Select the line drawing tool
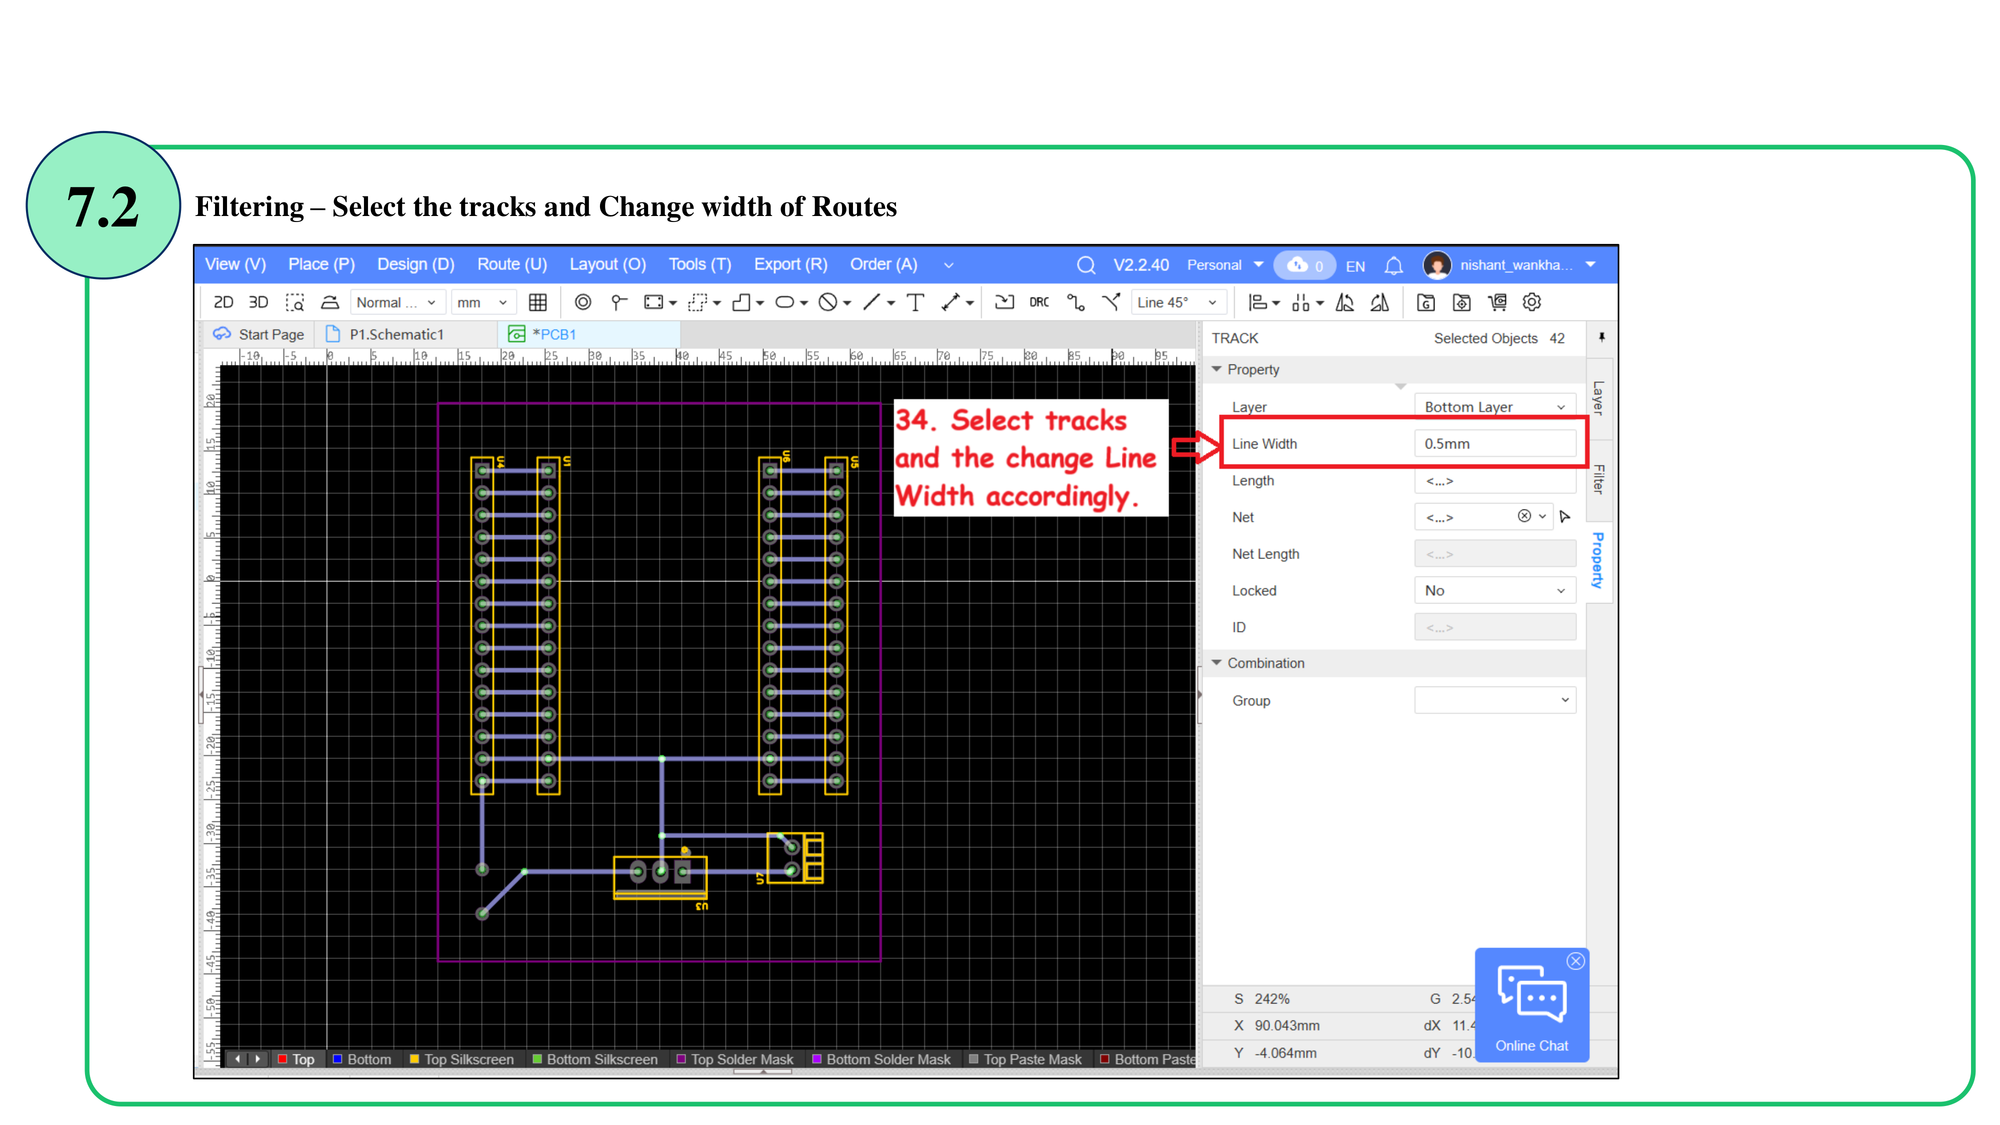Screen dimensions: 2000x1125 [x=872, y=302]
